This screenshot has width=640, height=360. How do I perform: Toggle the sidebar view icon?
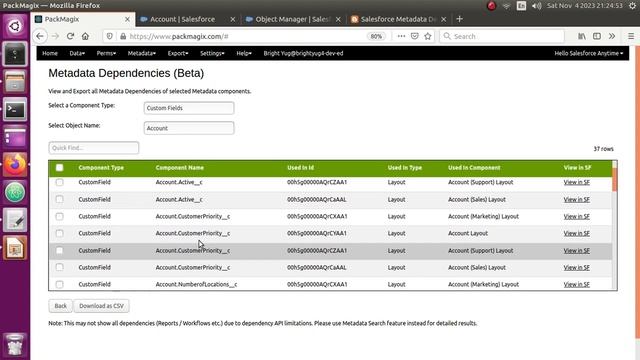[597, 36]
